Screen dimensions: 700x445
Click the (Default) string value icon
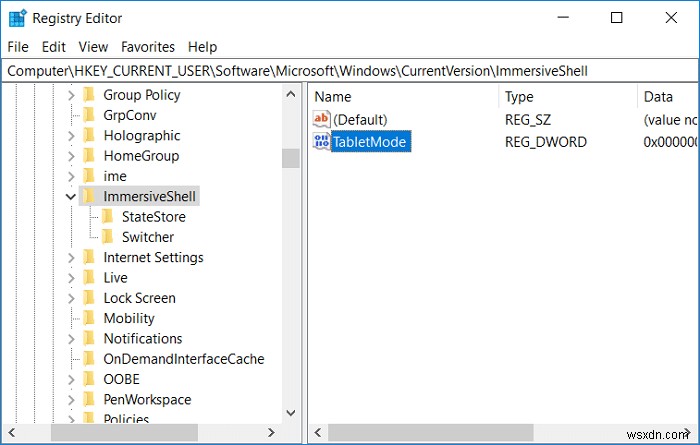coord(321,119)
